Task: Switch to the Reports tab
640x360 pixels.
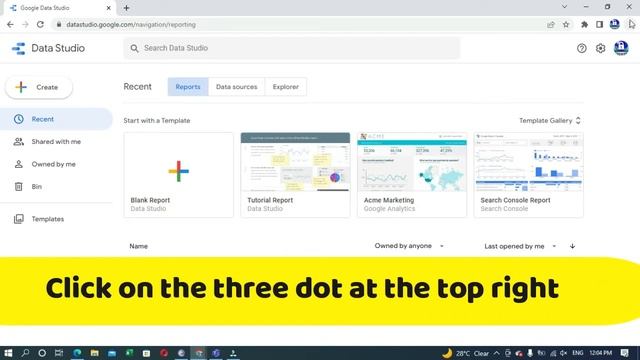Action: pyautogui.click(x=188, y=87)
